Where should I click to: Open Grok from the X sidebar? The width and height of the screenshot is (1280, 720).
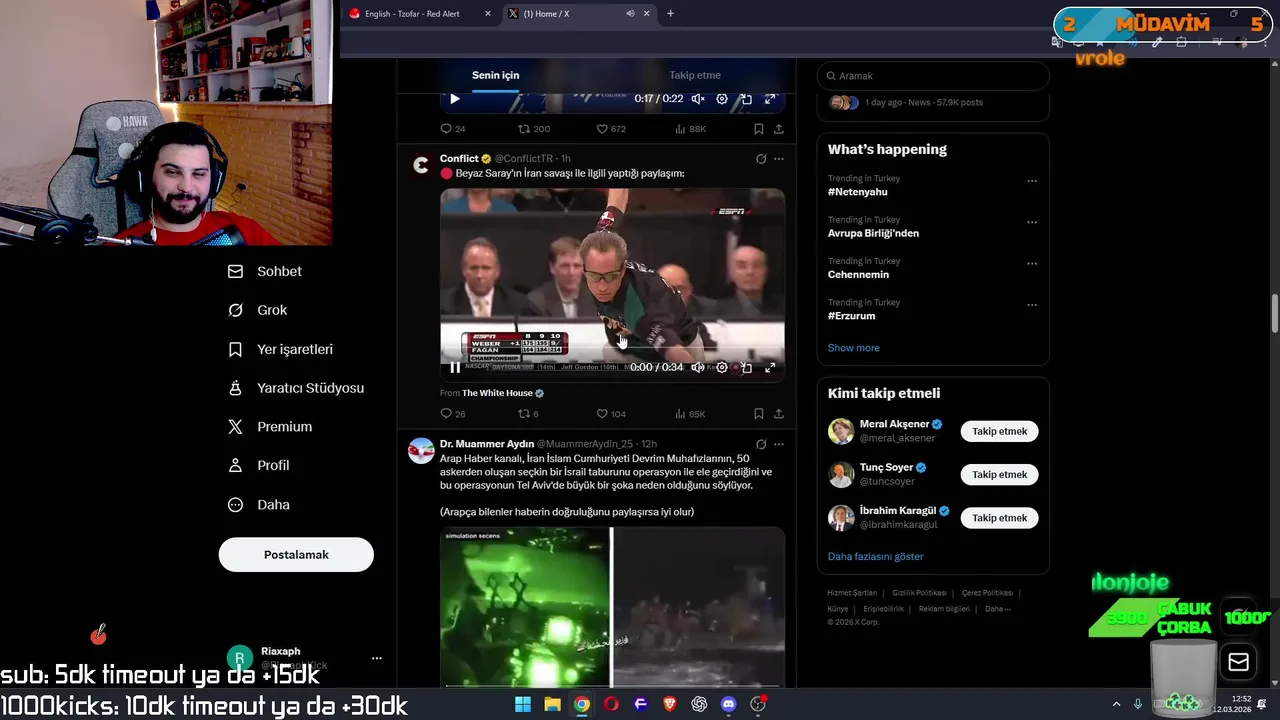[x=258, y=310]
